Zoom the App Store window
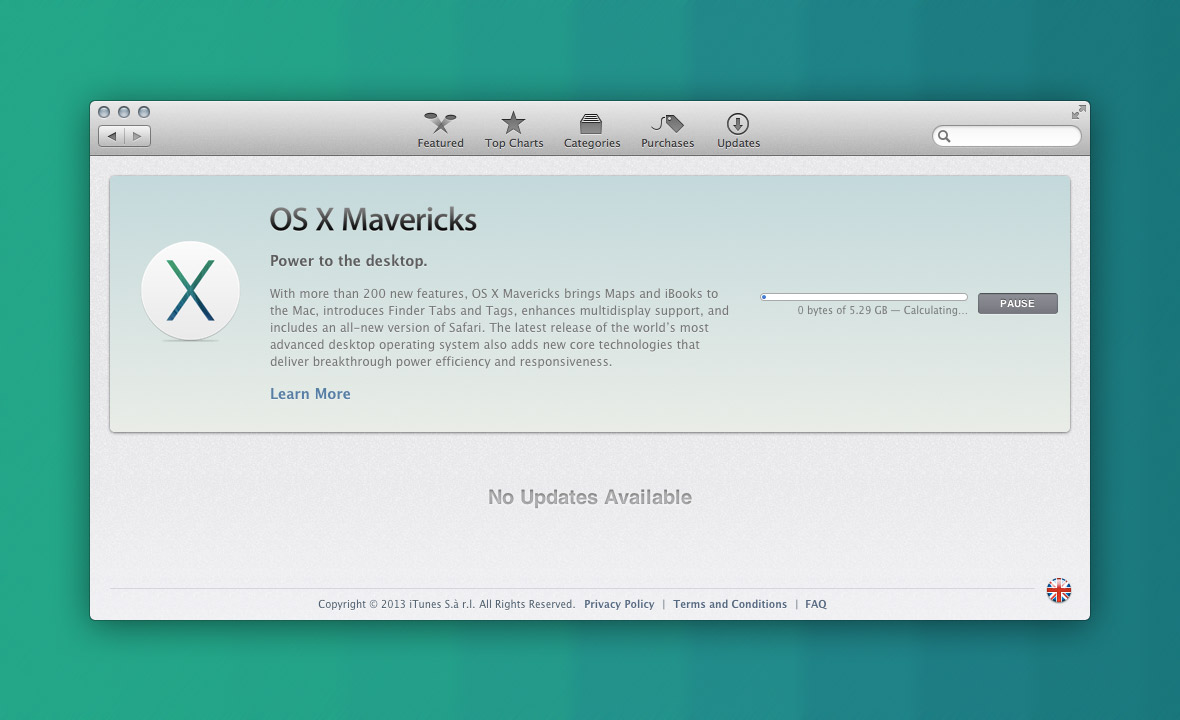 pos(144,112)
